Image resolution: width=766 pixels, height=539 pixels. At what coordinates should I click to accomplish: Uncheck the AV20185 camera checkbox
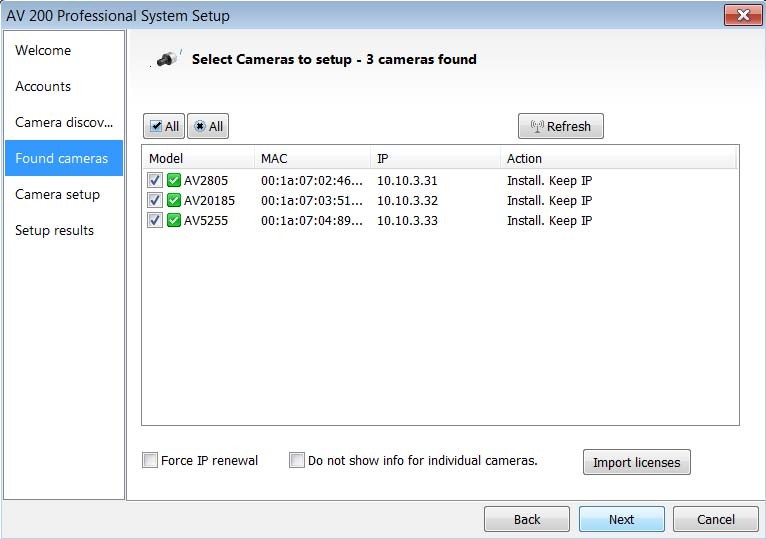pos(155,201)
